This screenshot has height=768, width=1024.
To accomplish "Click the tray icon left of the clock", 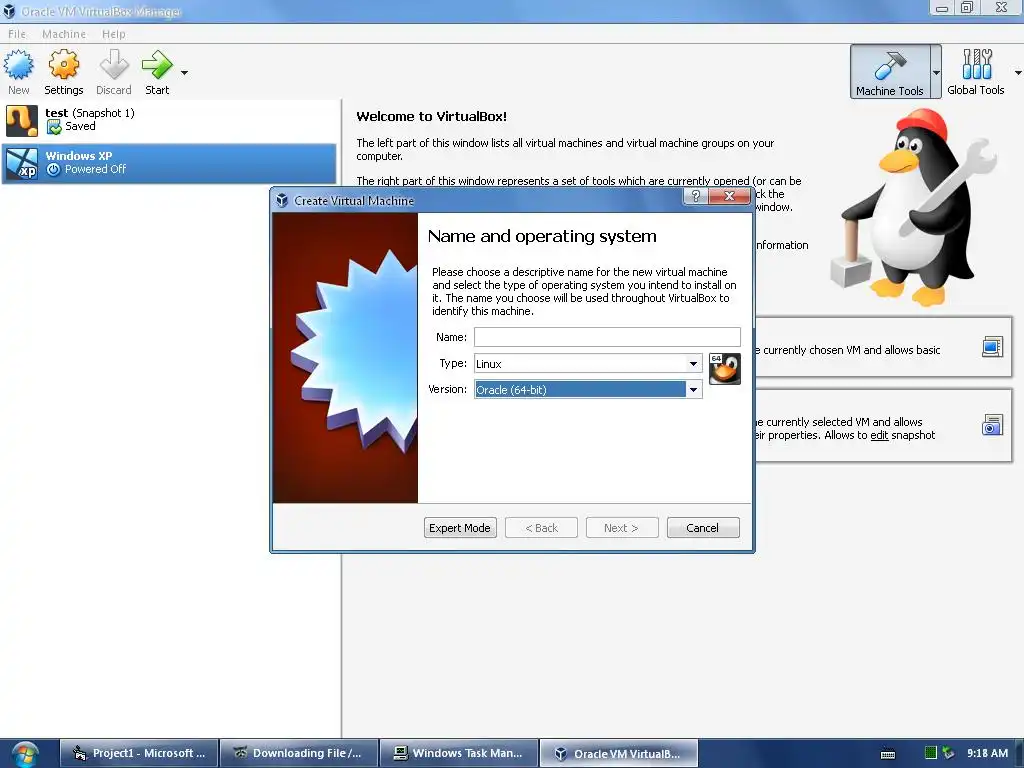I will click(948, 753).
